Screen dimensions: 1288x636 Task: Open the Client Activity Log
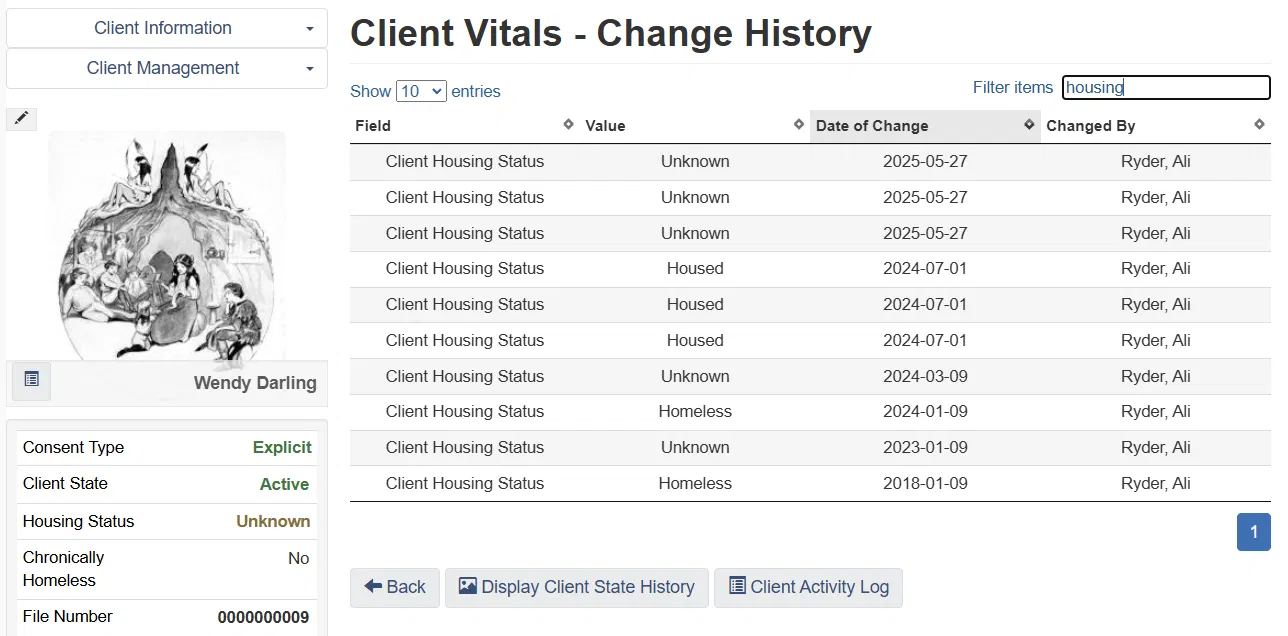[808, 587]
